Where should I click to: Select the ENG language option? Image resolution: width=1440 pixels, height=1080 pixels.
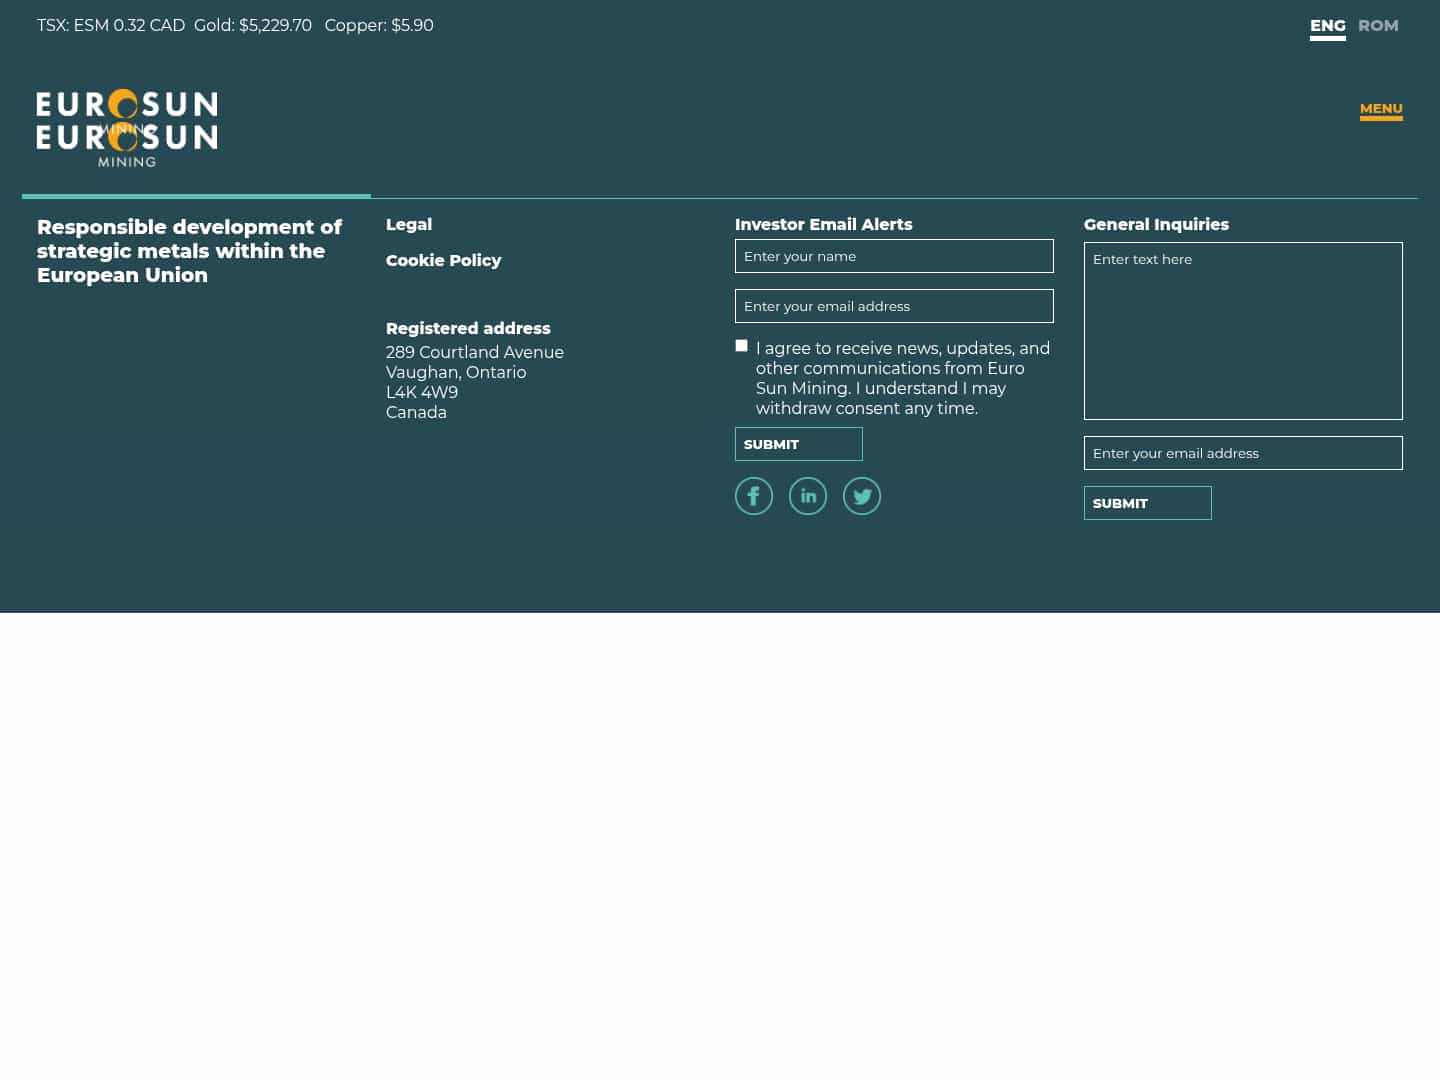1328,25
